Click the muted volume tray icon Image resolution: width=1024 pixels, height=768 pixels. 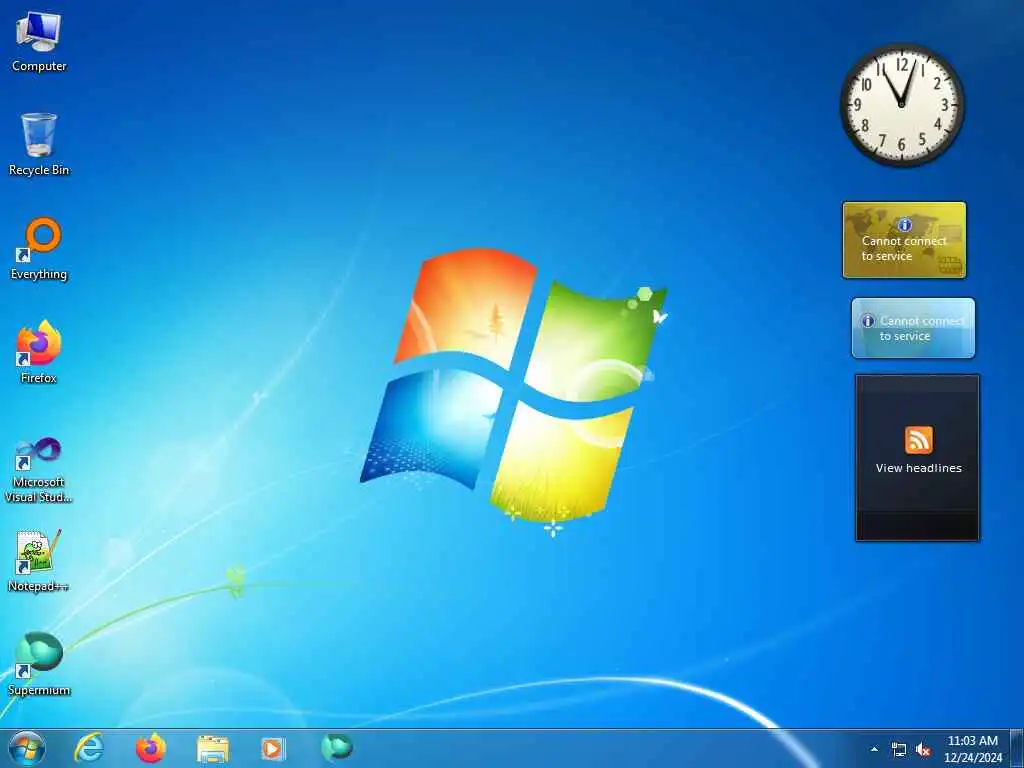(x=923, y=750)
